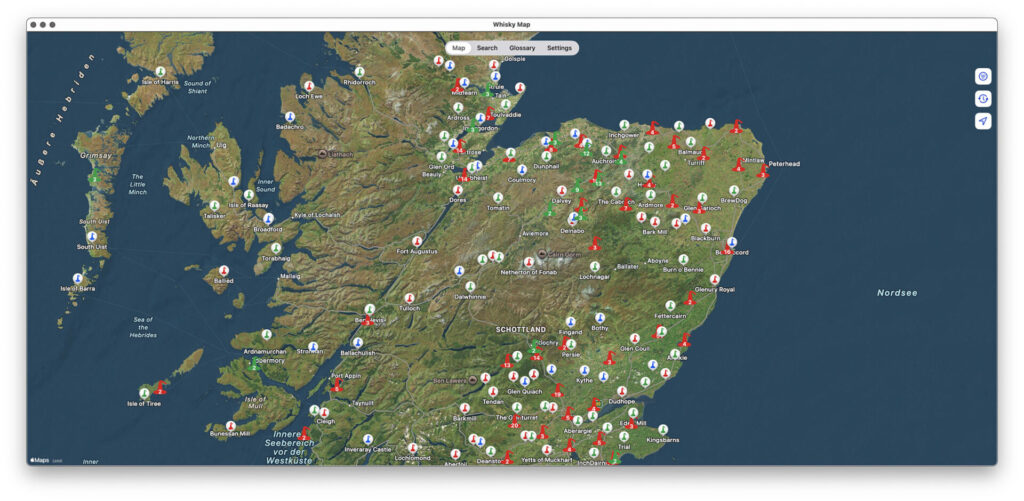The image size is (1024, 501).
Task: Click the Badachro blue distillery pin
Action: pos(290,117)
